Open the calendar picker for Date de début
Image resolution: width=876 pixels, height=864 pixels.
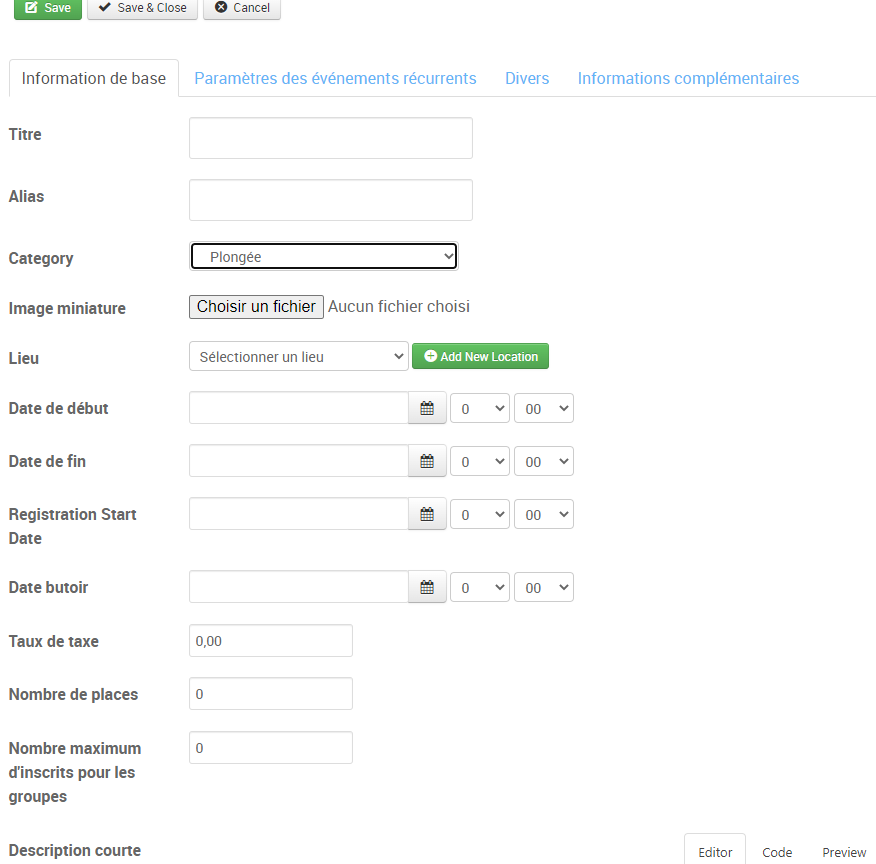point(427,408)
